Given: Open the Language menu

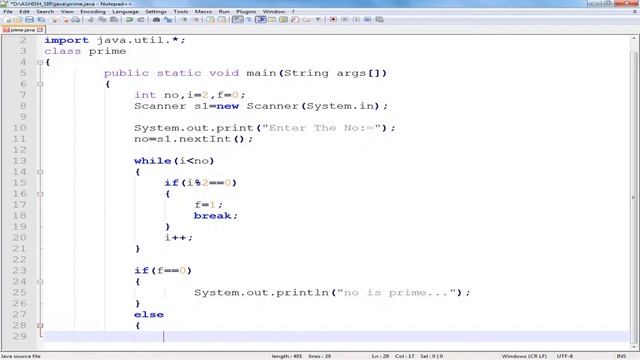Looking at the screenshot, I should (x=125, y=11).
